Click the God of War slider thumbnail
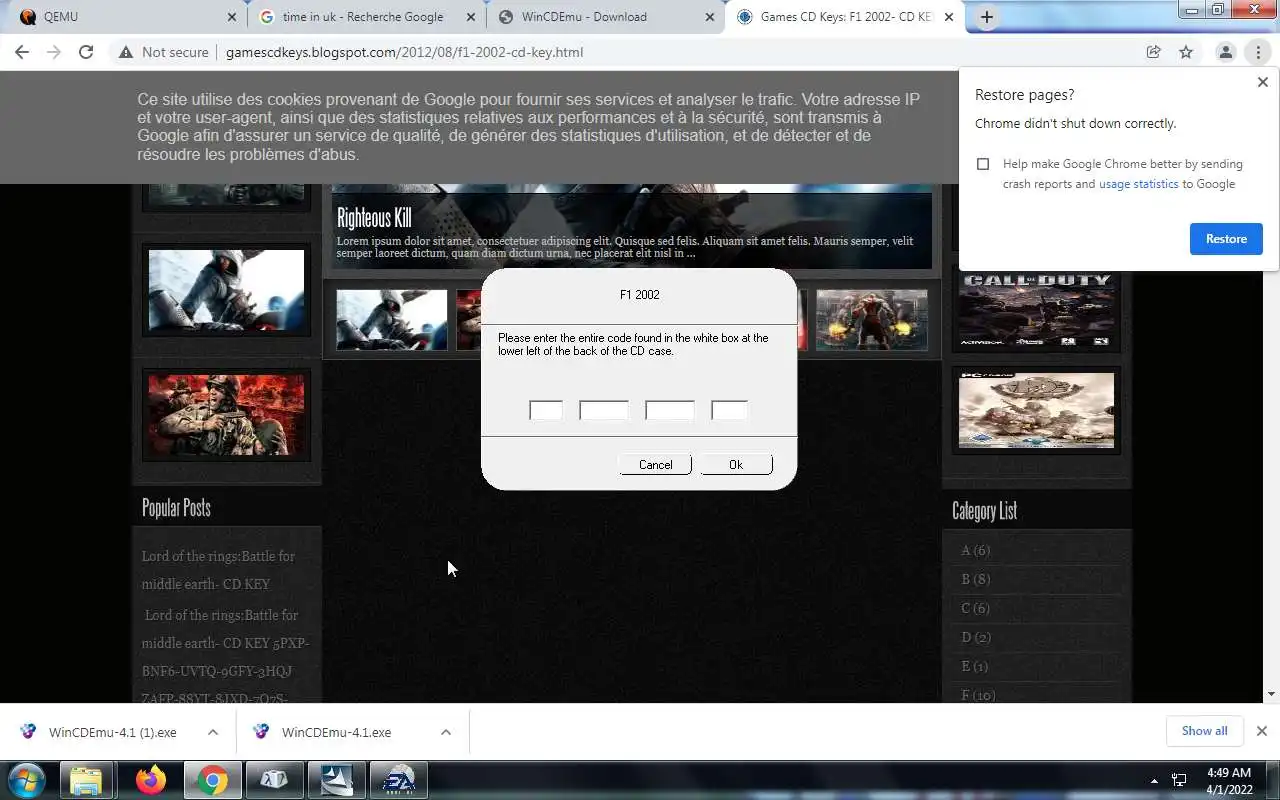Viewport: 1280px width, 800px height. pos(871,320)
